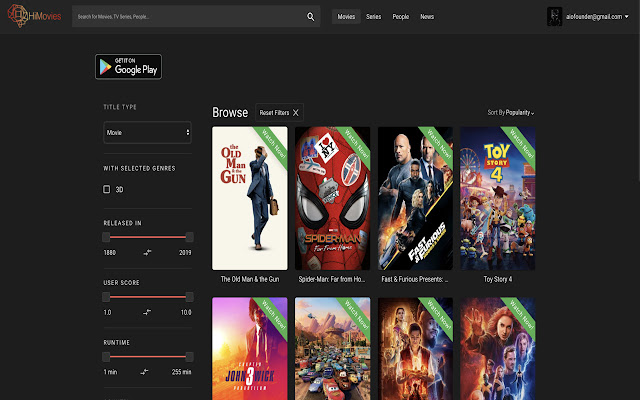Click the Runtime minimum slider handle

pos(106,357)
